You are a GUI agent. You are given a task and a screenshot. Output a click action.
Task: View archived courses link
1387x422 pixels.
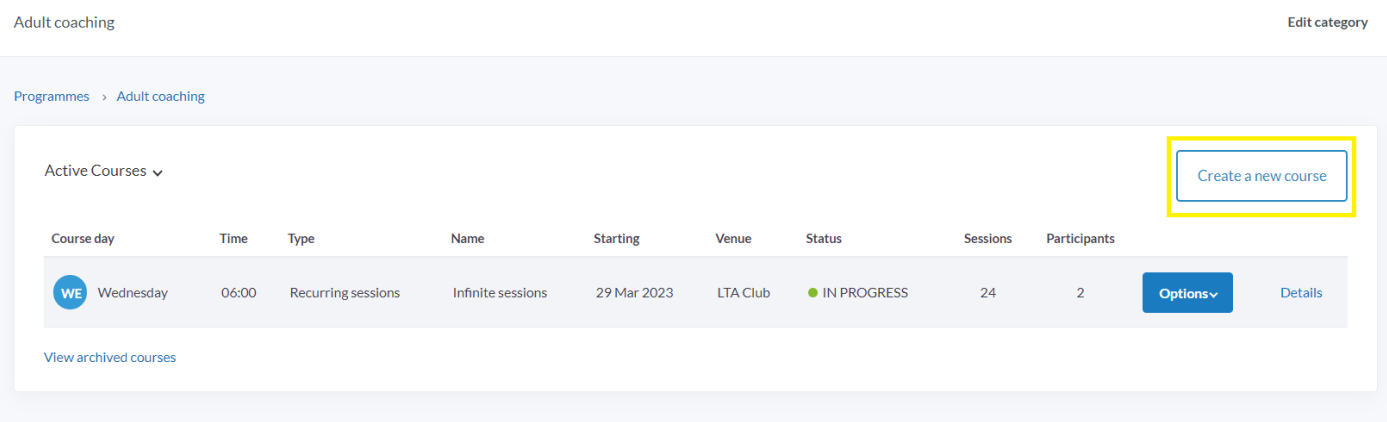click(110, 357)
